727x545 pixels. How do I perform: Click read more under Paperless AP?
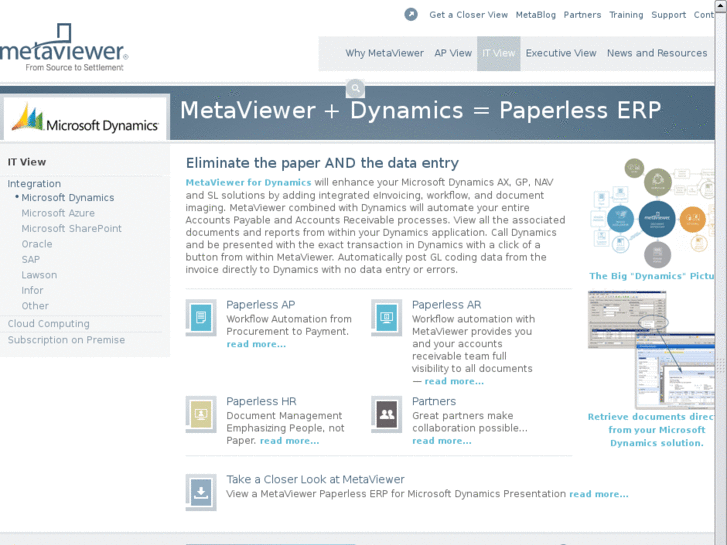tap(256, 344)
